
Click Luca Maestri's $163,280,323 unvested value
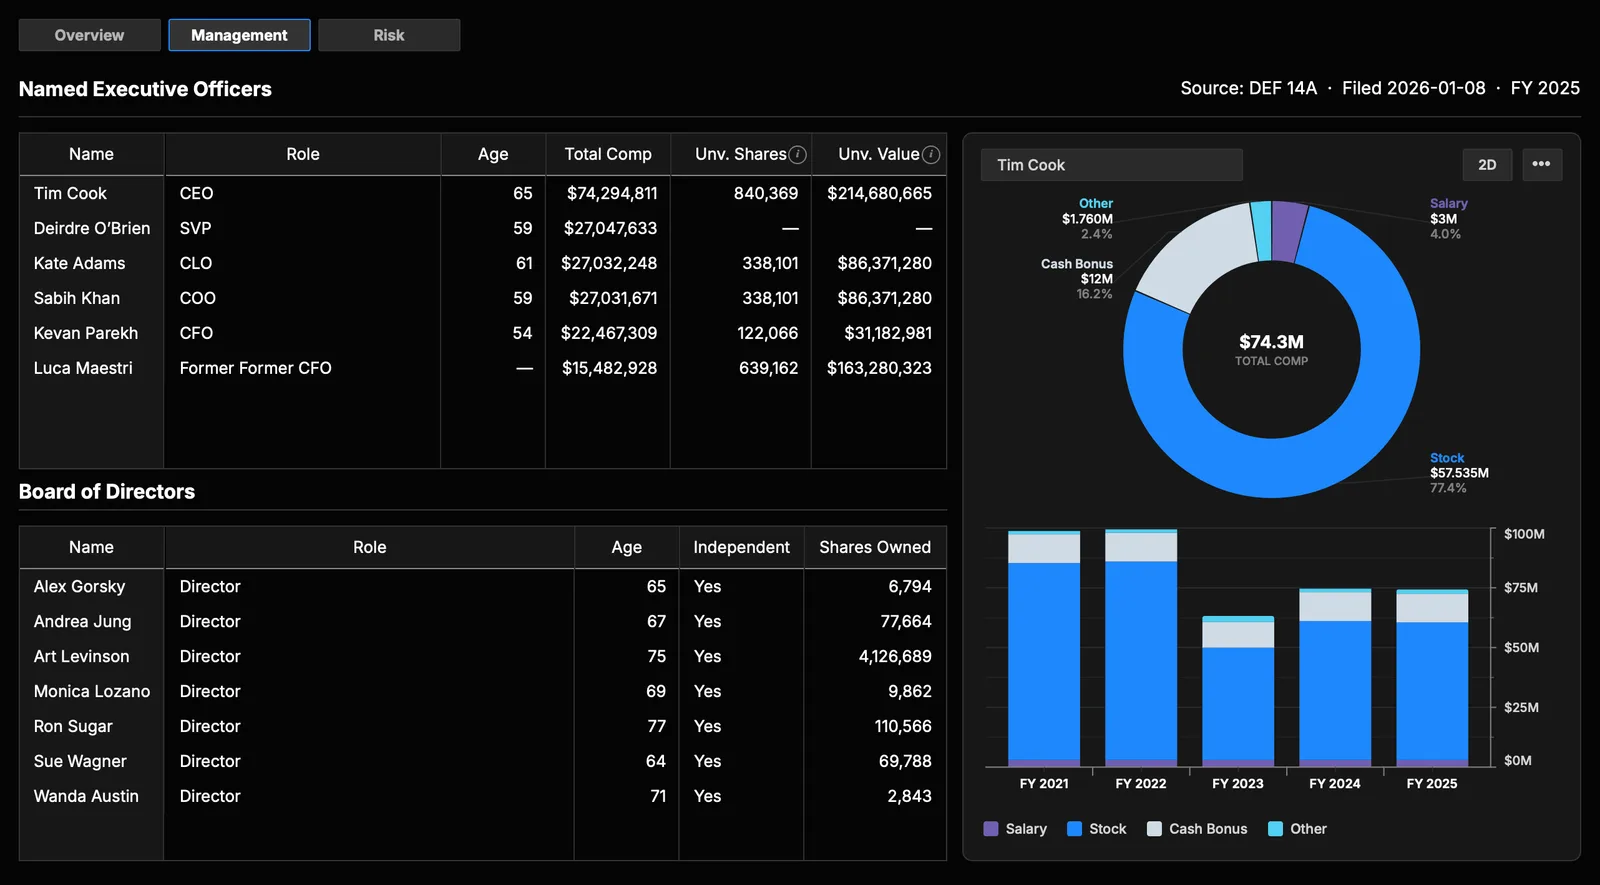(x=879, y=368)
